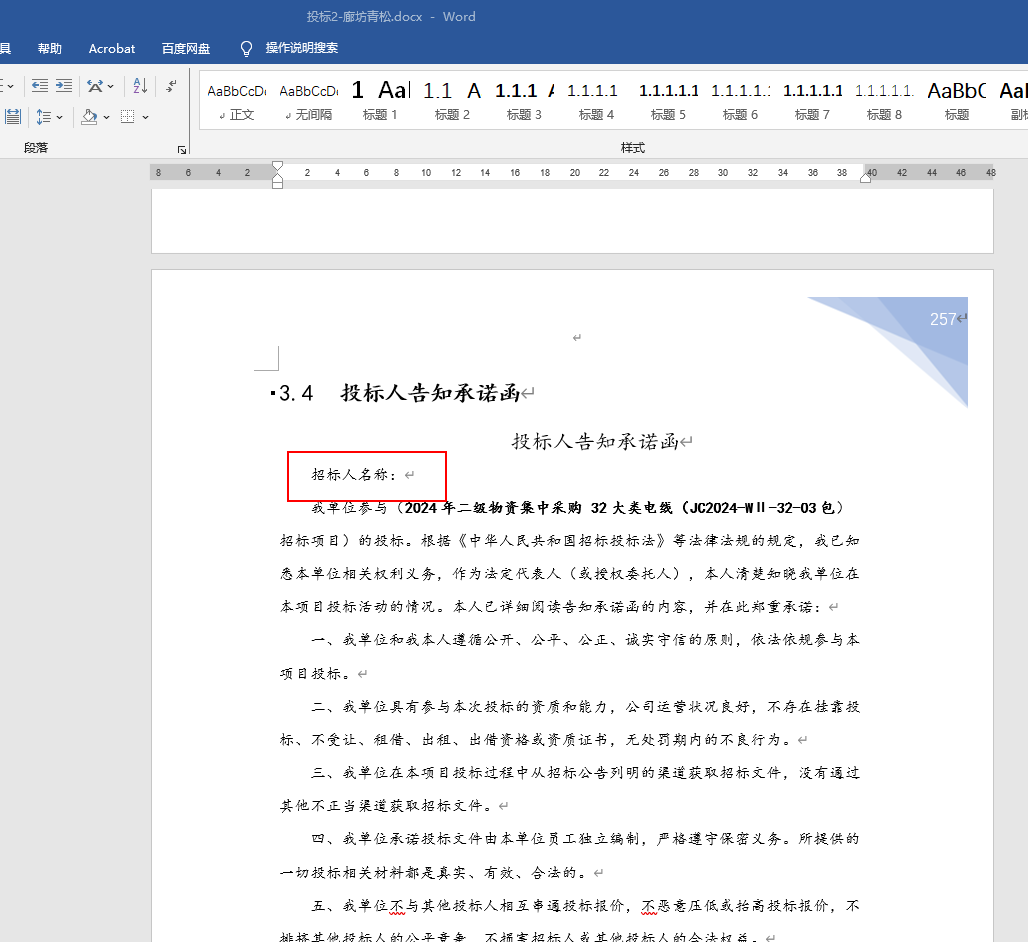Apply the 标题 2 style

pyautogui.click(x=452, y=101)
